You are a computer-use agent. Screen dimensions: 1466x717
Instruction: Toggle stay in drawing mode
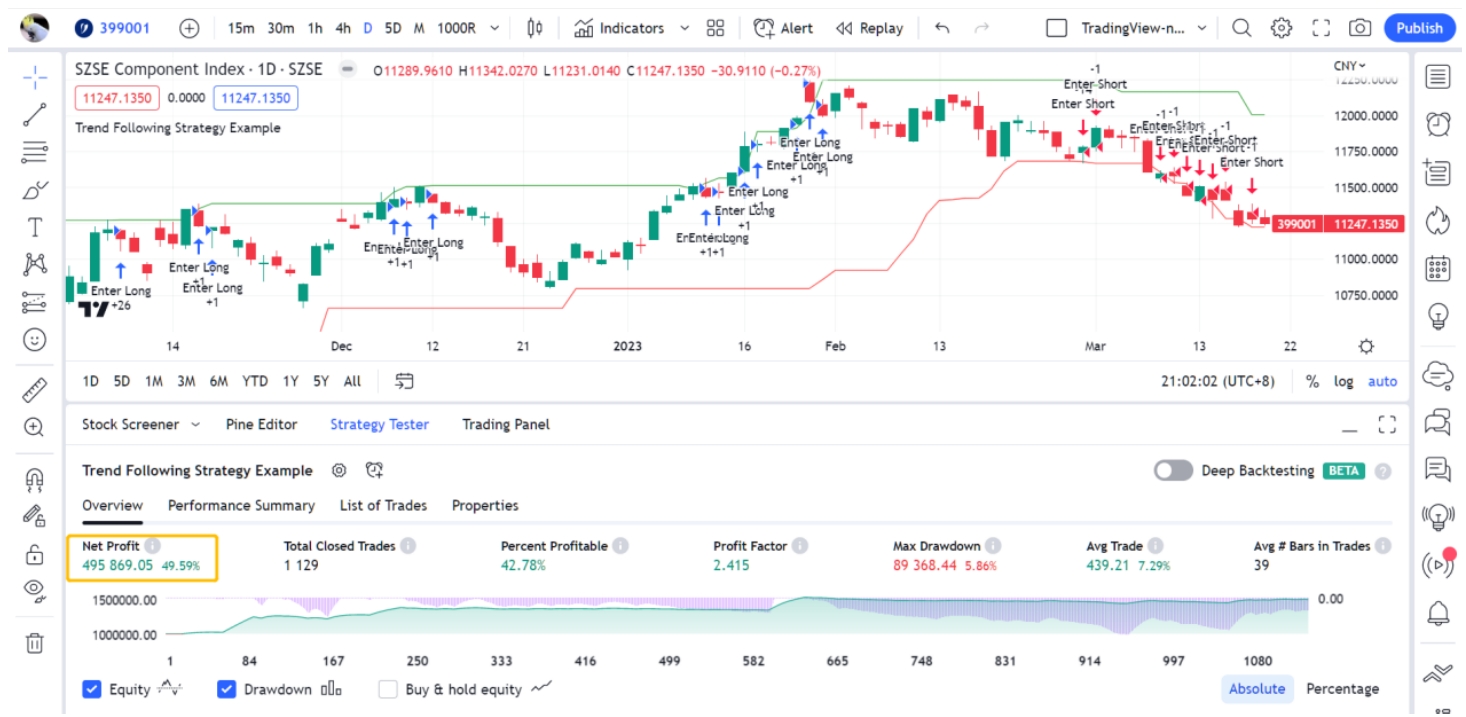click(x=35, y=515)
